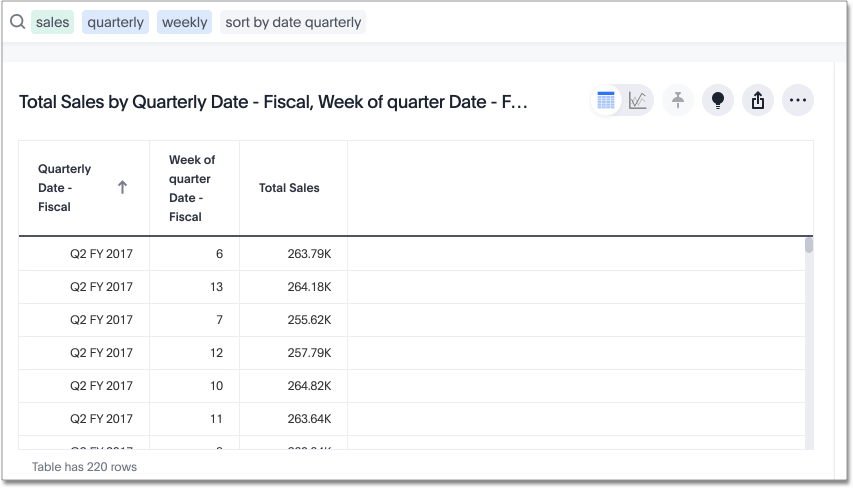This screenshot has width=853, height=488.
Task: Click the table's vertical scrollbar thumb
Action: click(809, 245)
